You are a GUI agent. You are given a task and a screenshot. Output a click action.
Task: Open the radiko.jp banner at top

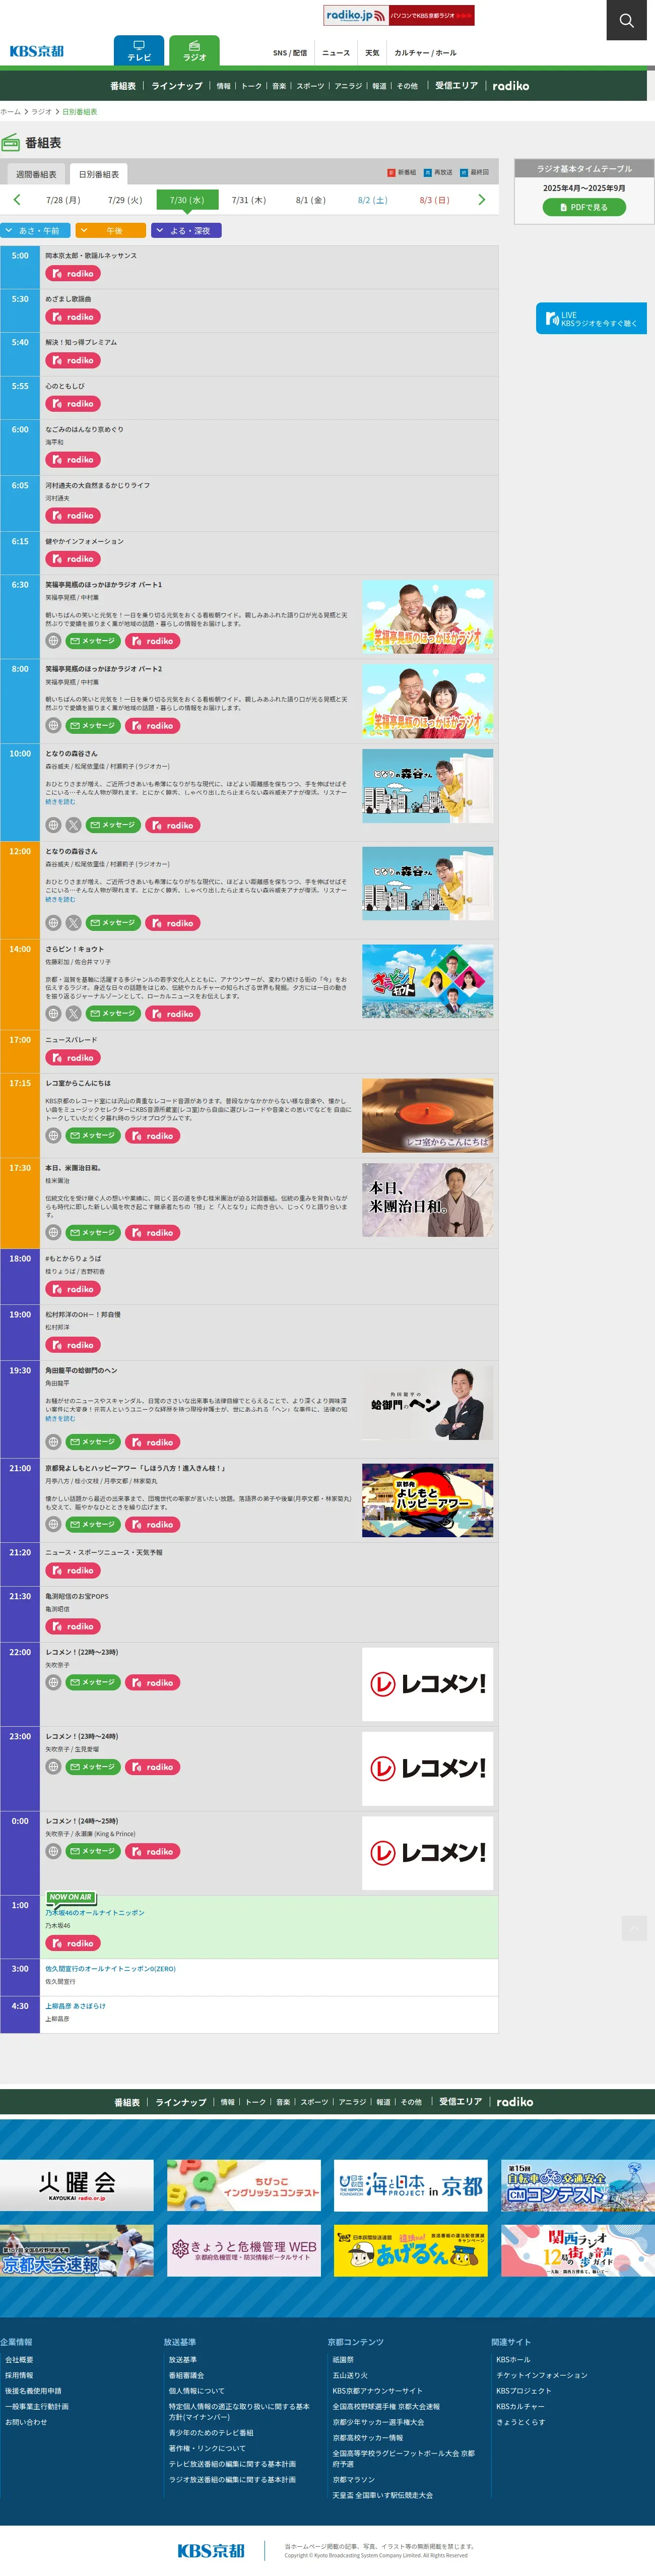398,15
